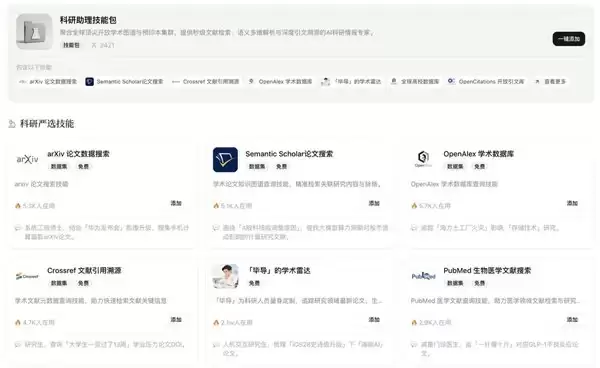
Task: Click the OpenCitations 开放引文库 chip icon
Action: tap(452, 81)
